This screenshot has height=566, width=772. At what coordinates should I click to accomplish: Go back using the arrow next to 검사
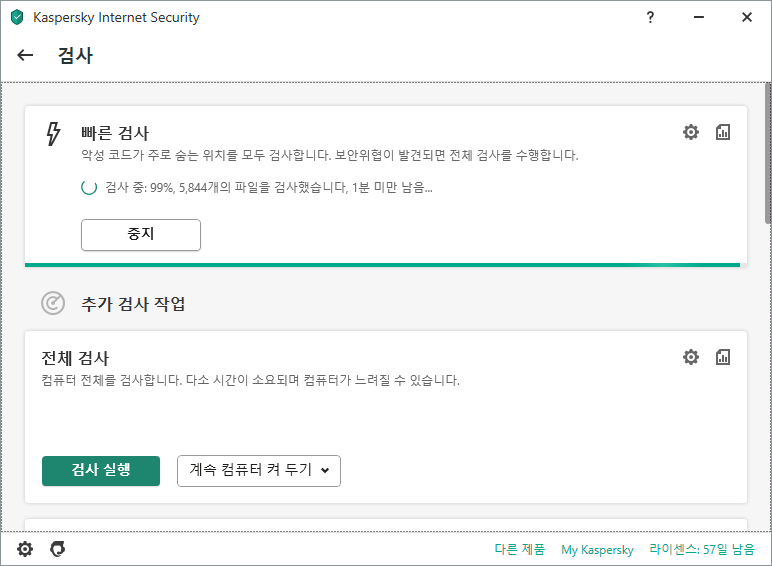click(x=25, y=55)
